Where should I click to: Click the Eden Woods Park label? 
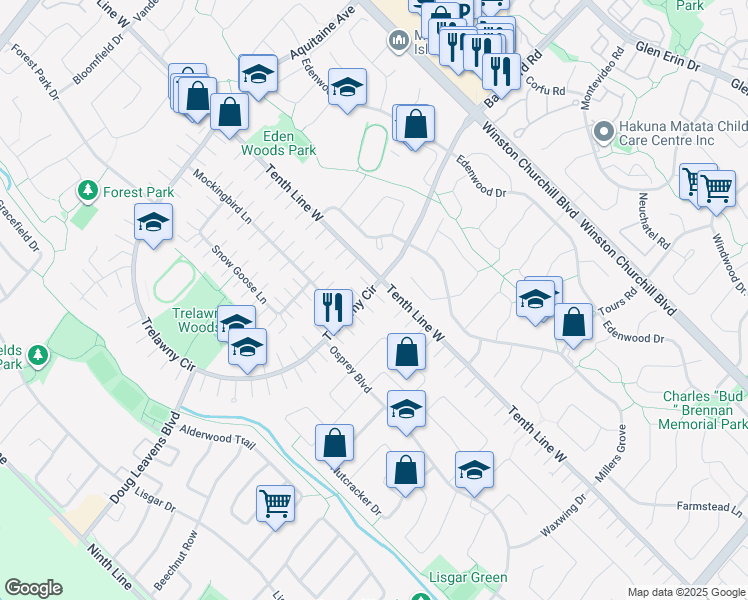pyautogui.click(x=278, y=143)
